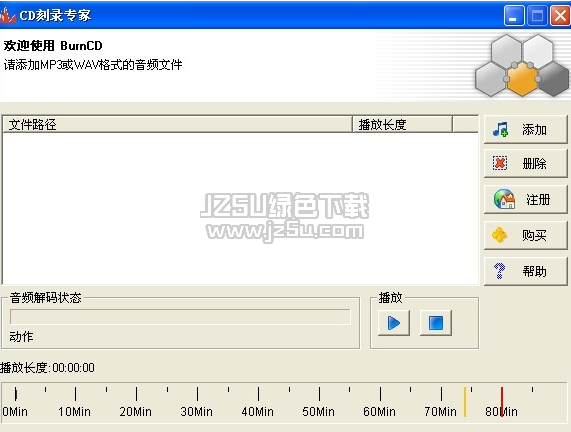
Task: Click the 删除 button label
Action: point(534,164)
